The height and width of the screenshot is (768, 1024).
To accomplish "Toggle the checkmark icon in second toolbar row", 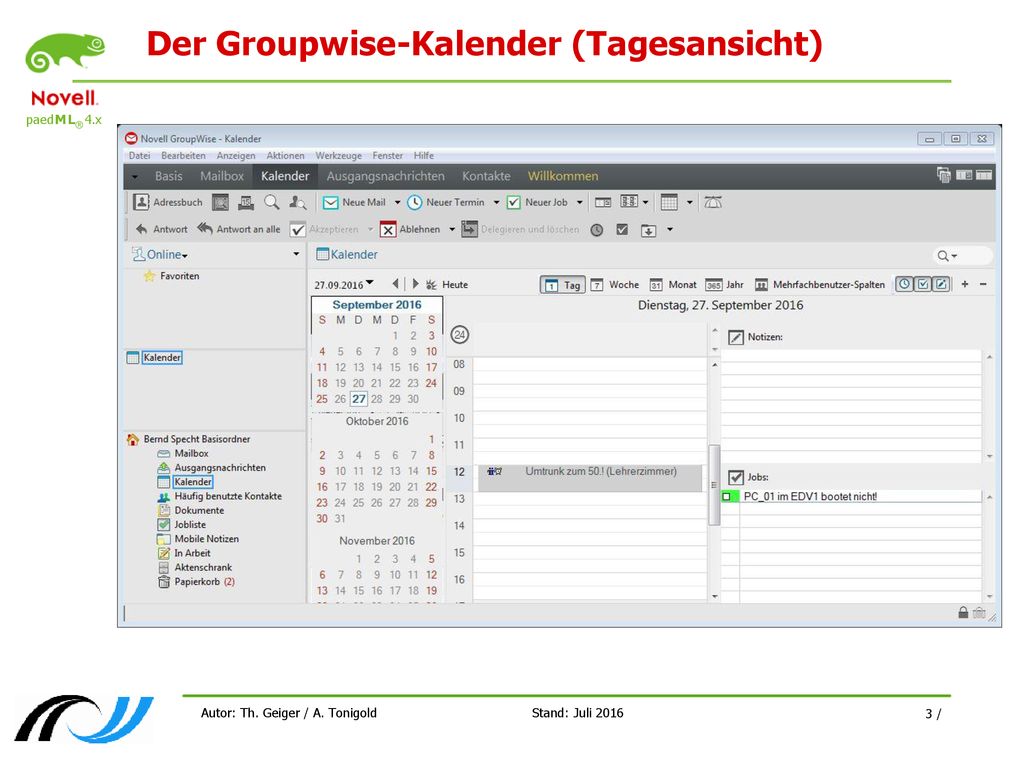I will [x=622, y=230].
